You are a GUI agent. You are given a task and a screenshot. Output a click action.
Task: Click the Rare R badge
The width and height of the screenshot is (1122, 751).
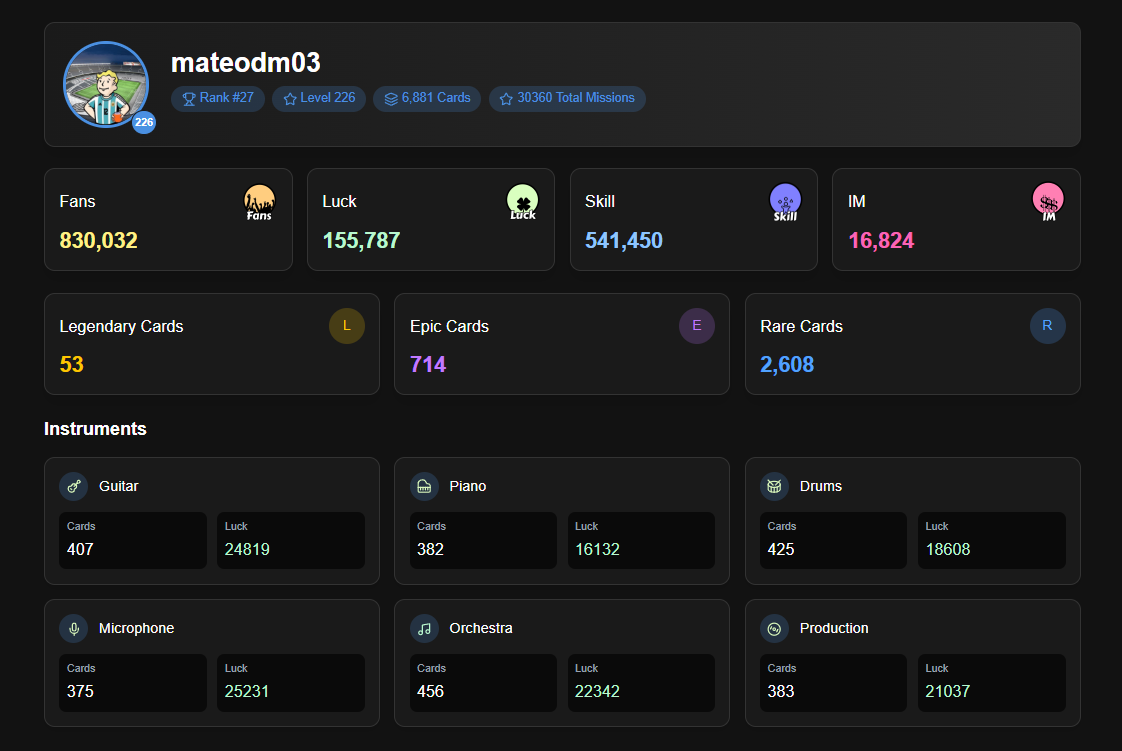click(1048, 325)
